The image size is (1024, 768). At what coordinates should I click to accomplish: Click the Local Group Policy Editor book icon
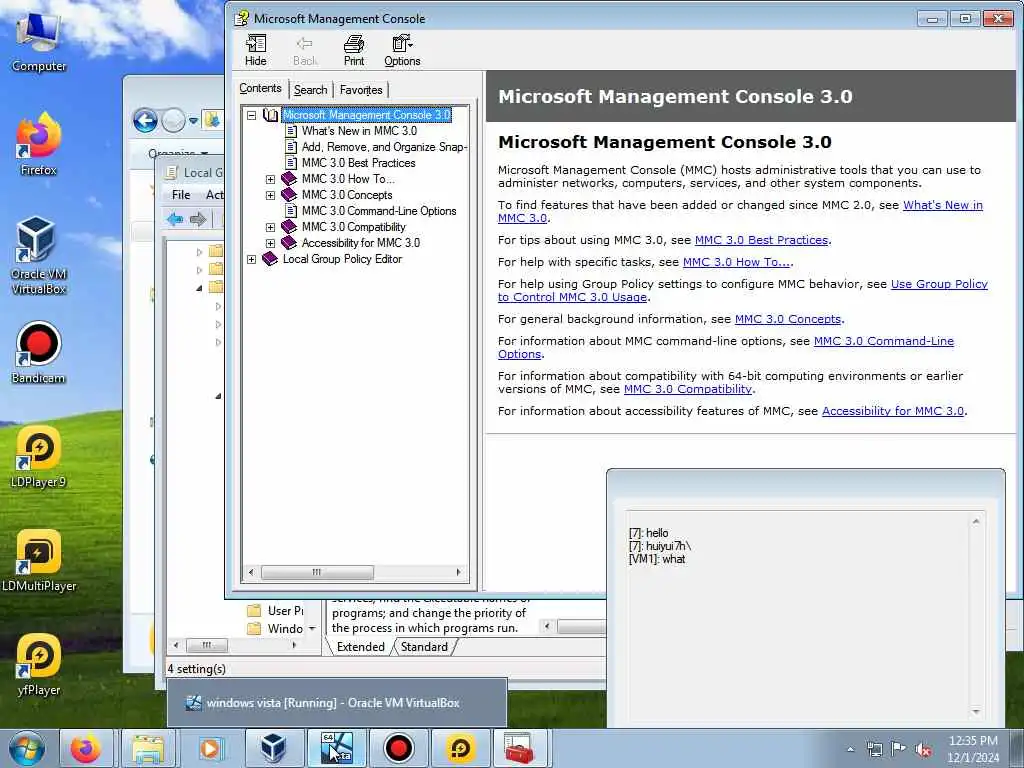click(x=270, y=259)
